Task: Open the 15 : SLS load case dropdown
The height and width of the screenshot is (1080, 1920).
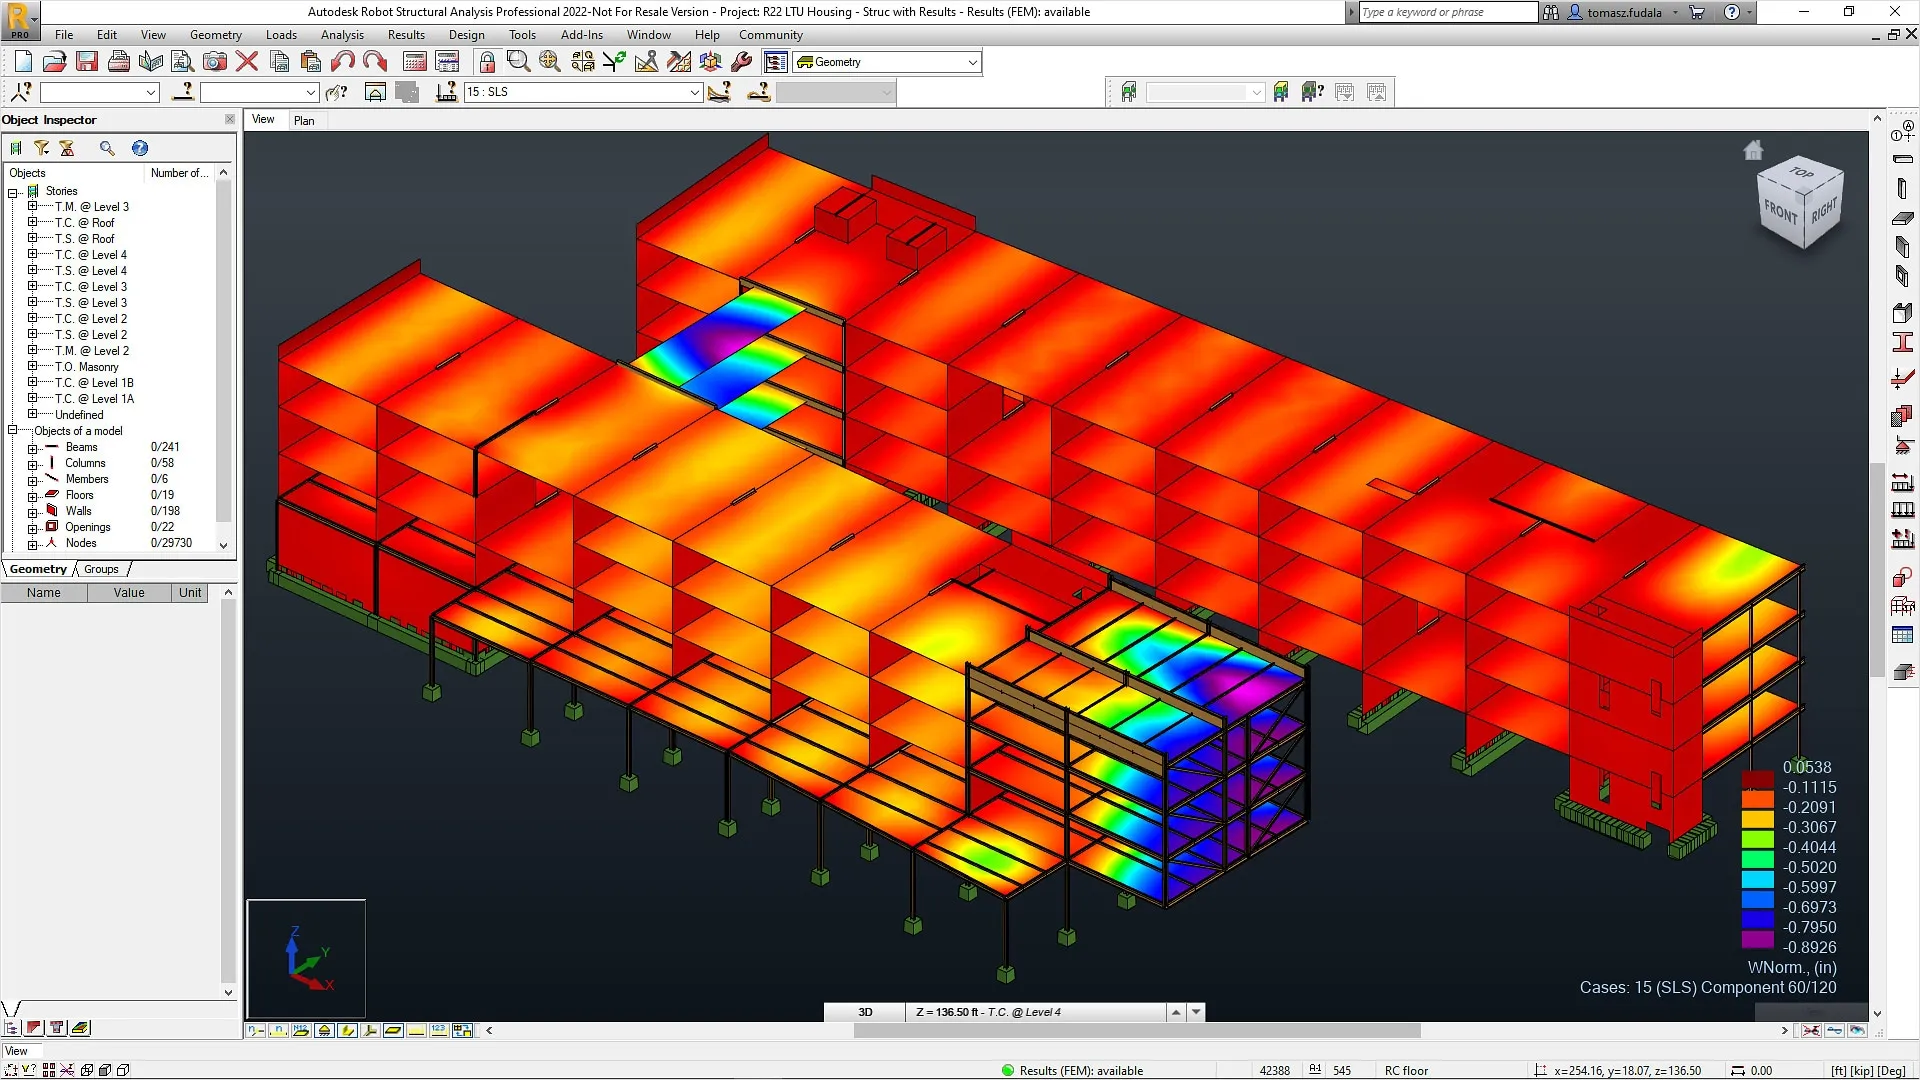Action: point(694,92)
